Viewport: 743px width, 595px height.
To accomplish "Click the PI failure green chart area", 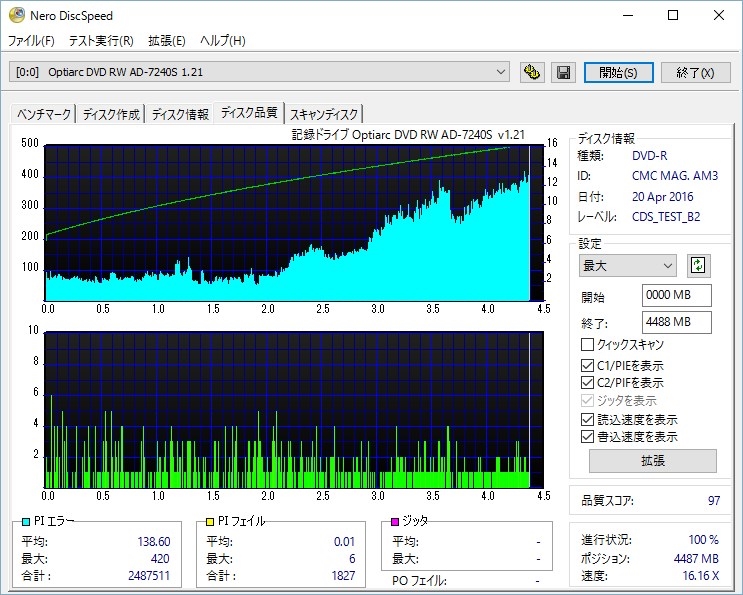I will click(x=294, y=410).
